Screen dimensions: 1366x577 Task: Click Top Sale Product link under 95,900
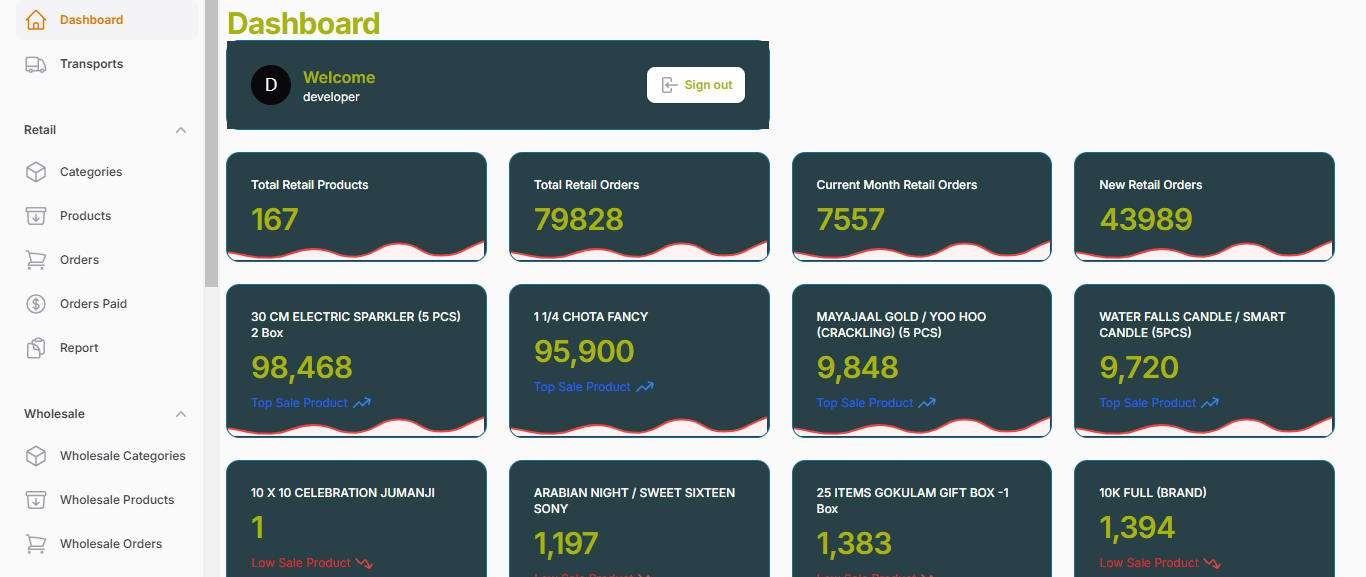pos(583,387)
